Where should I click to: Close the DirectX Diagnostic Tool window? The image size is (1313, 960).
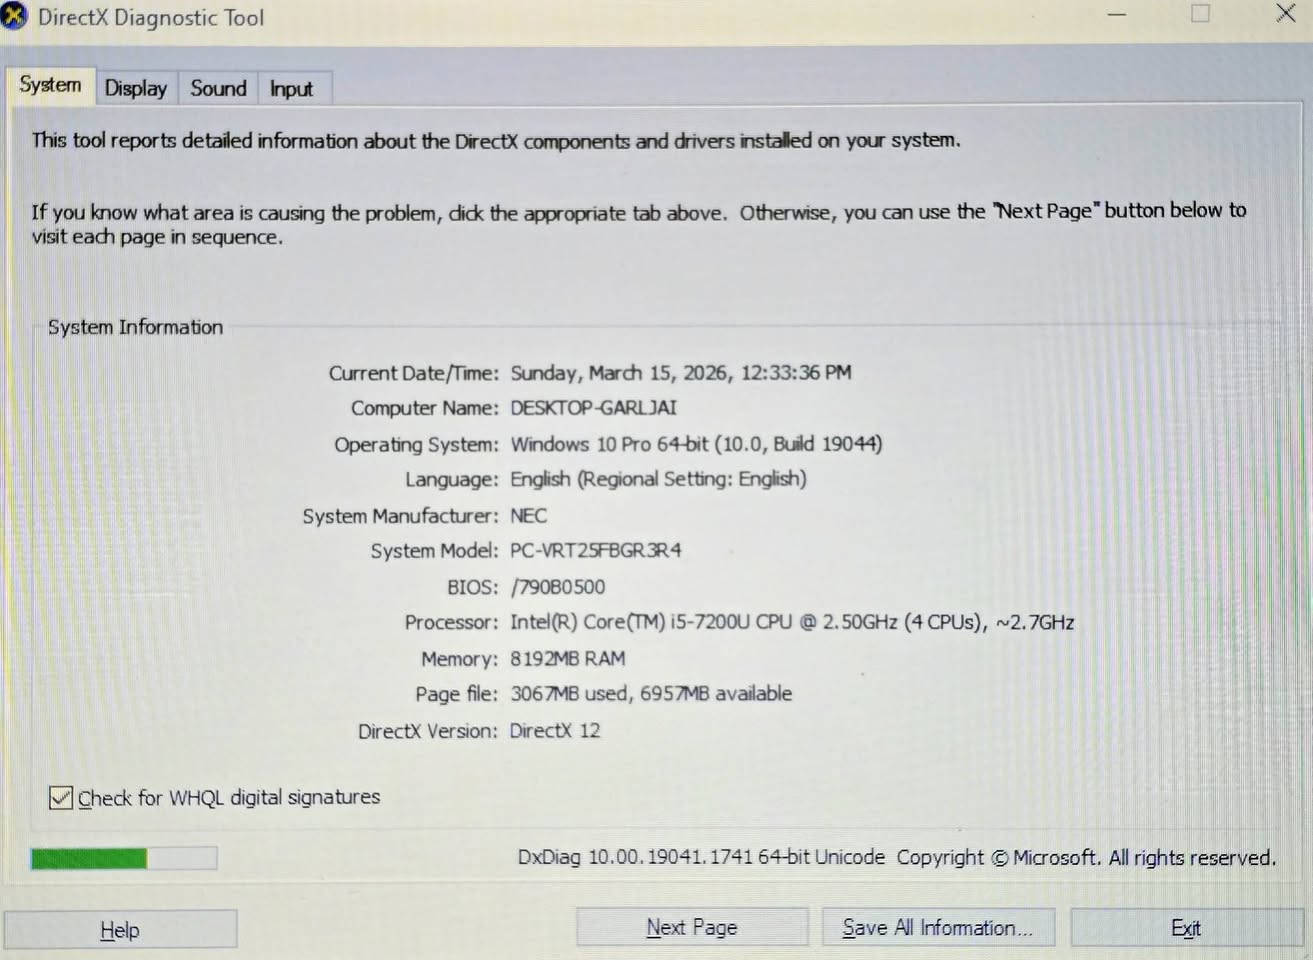pos(1285,14)
